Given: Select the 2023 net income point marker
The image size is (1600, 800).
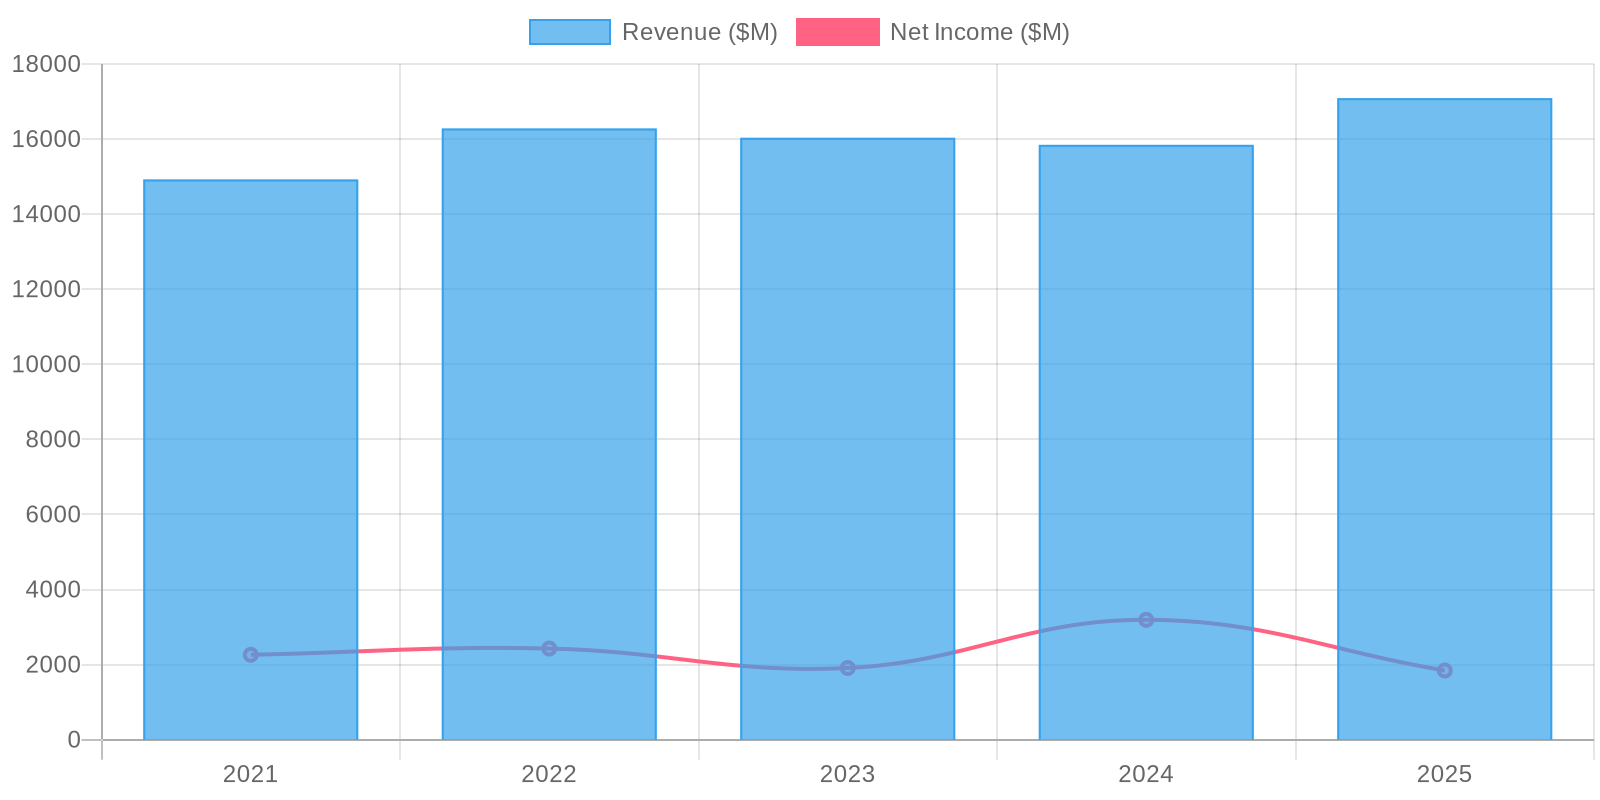Looking at the screenshot, I should [847, 668].
